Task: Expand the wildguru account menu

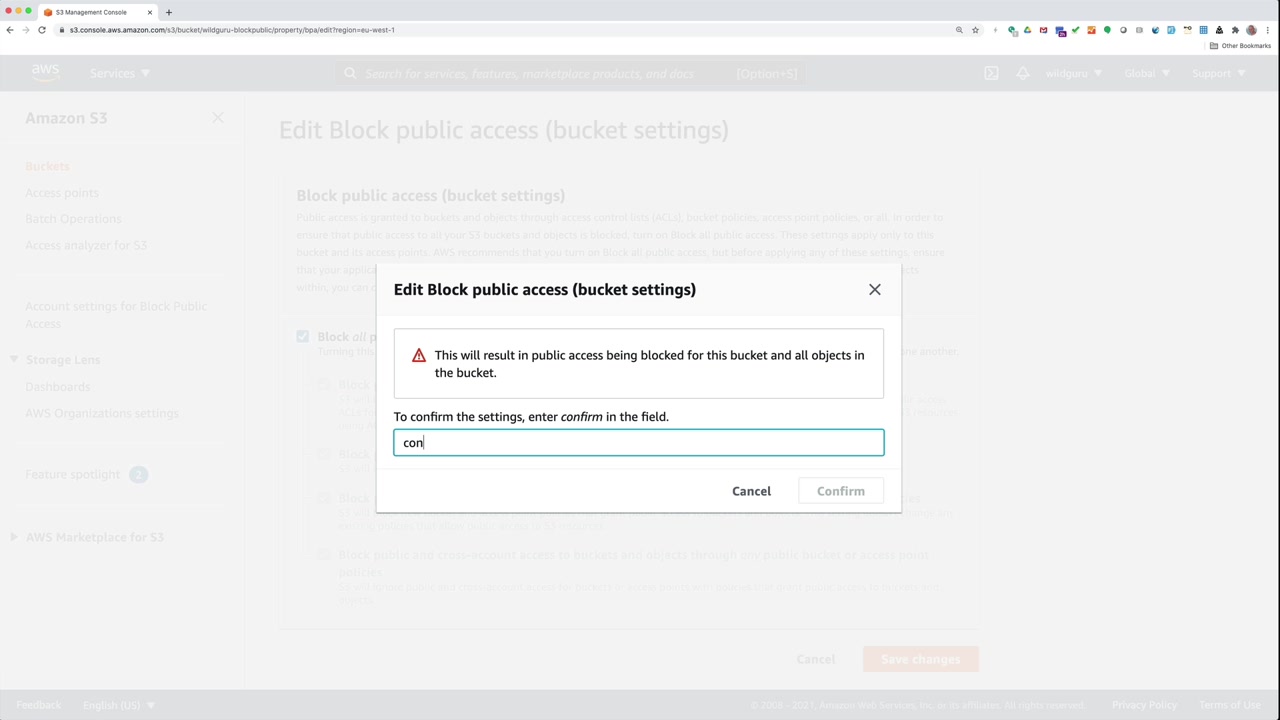Action: click(1074, 73)
